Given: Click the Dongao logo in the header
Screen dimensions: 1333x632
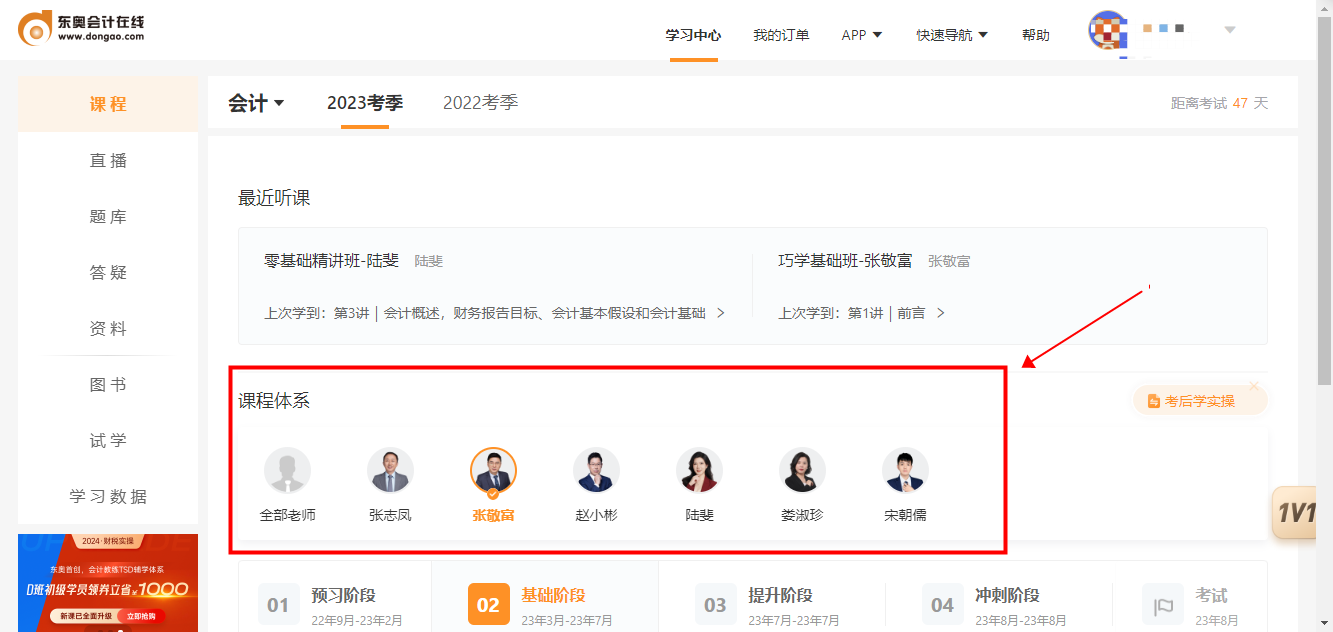Looking at the screenshot, I should (x=82, y=29).
